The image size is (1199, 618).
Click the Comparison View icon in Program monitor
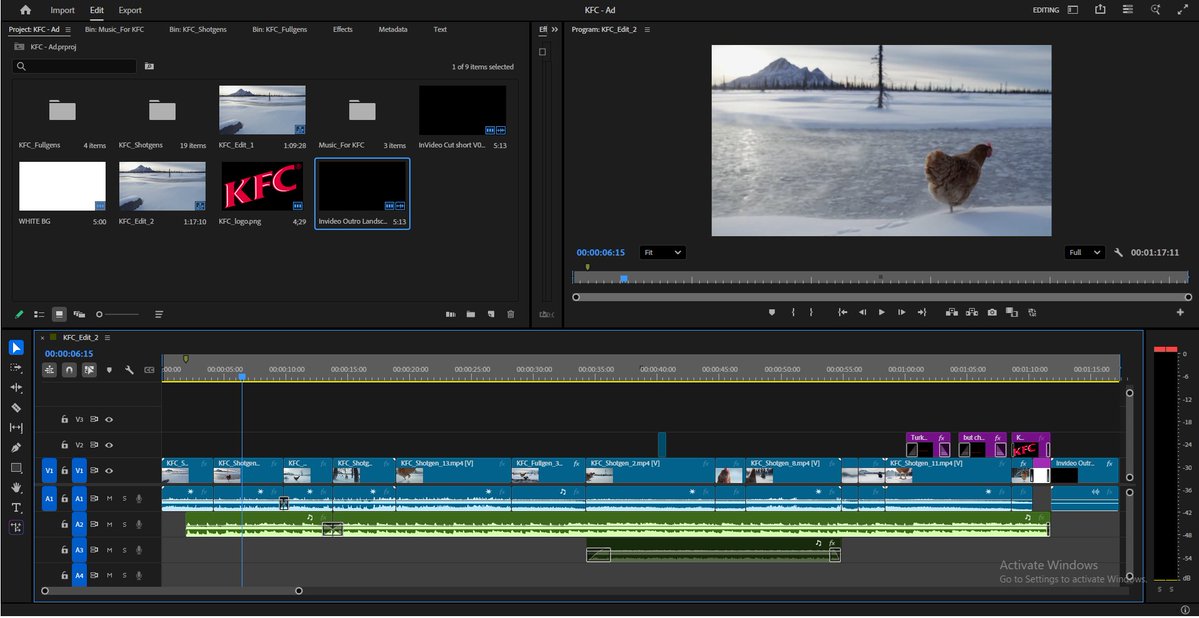point(1012,312)
